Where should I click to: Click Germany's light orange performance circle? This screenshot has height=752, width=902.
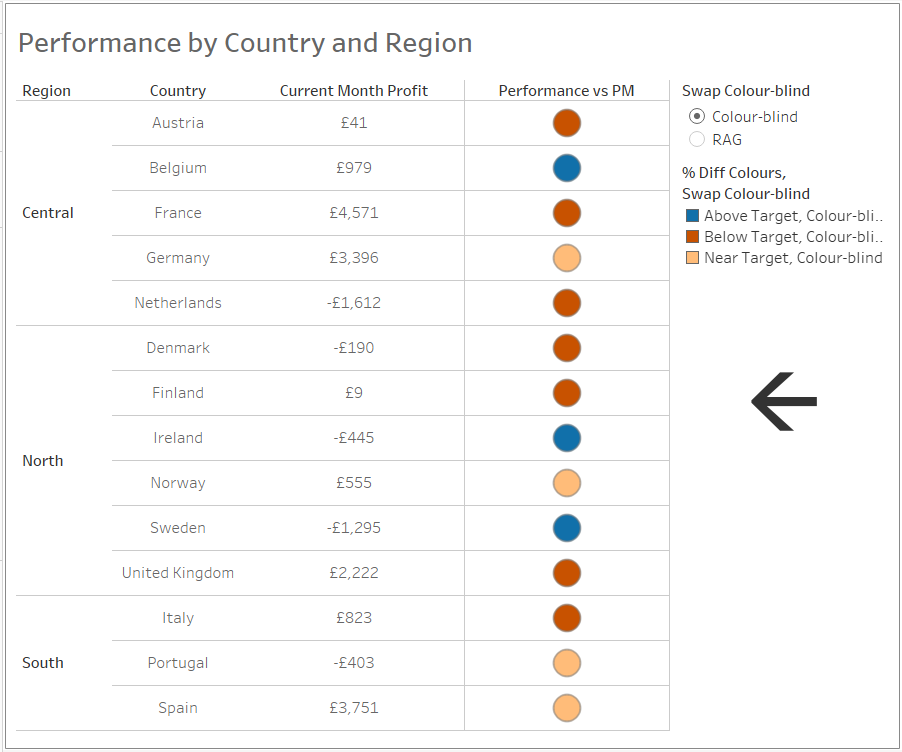point(567,258)
